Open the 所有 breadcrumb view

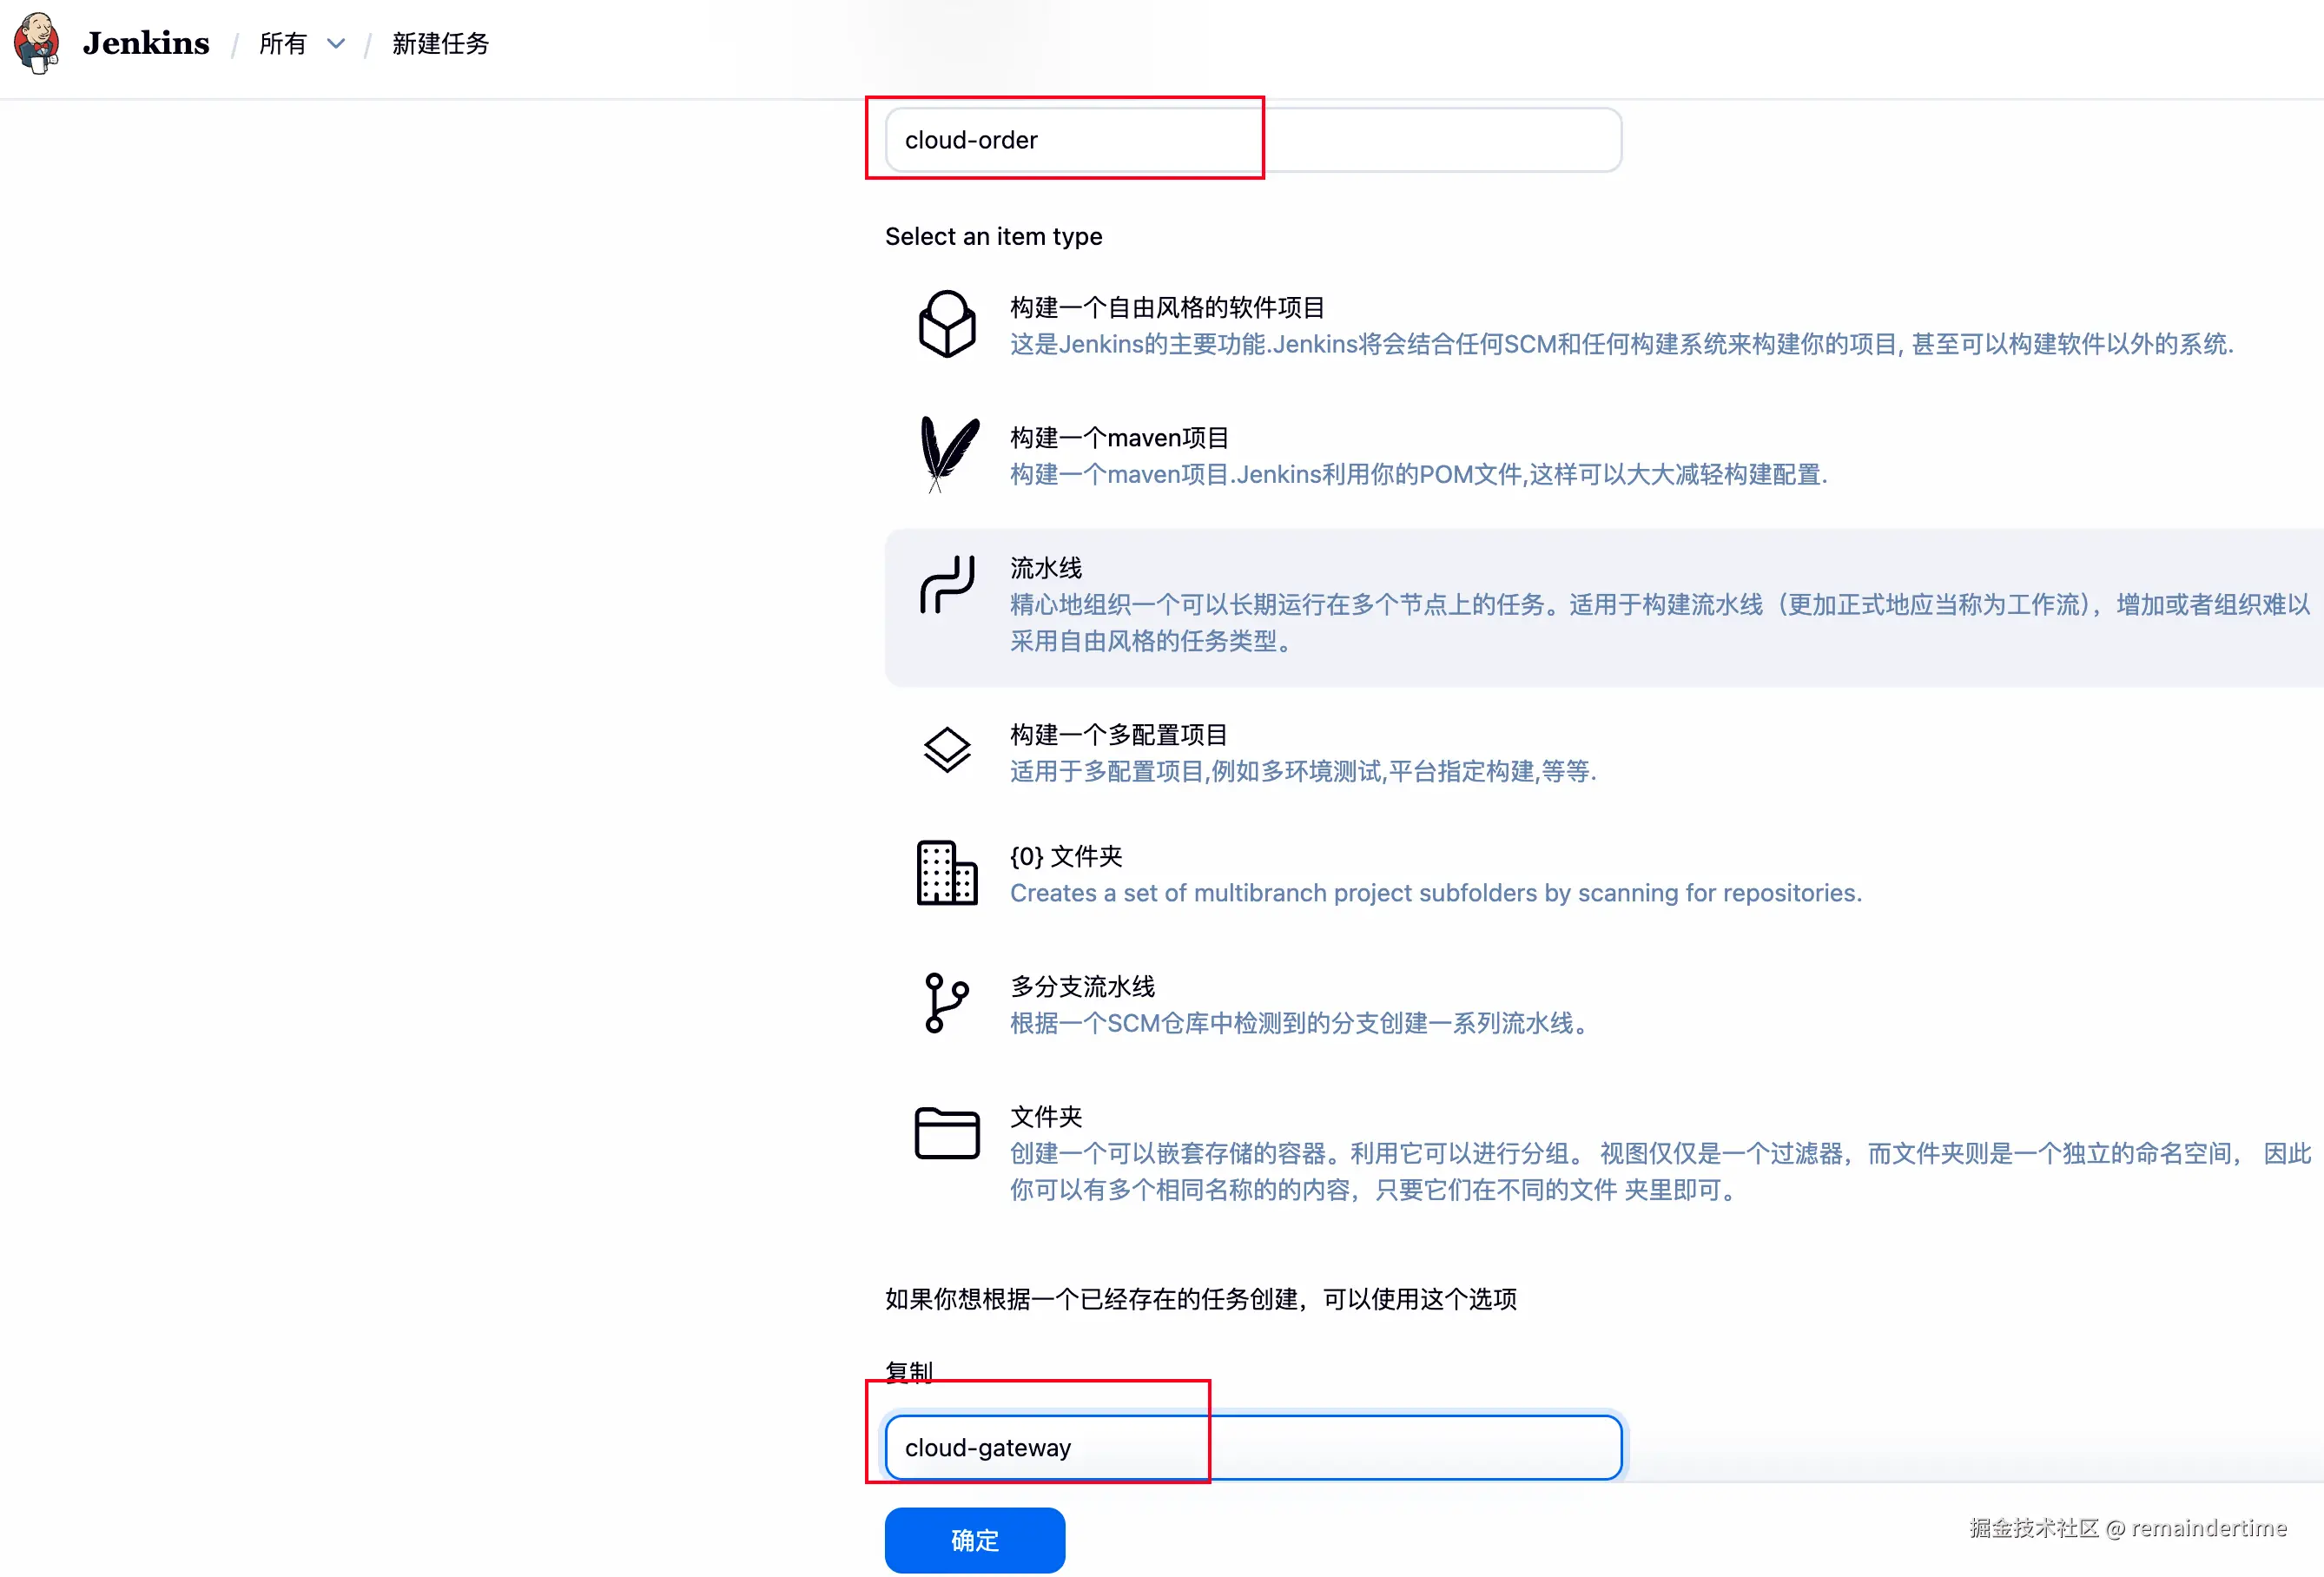point(283,44)
